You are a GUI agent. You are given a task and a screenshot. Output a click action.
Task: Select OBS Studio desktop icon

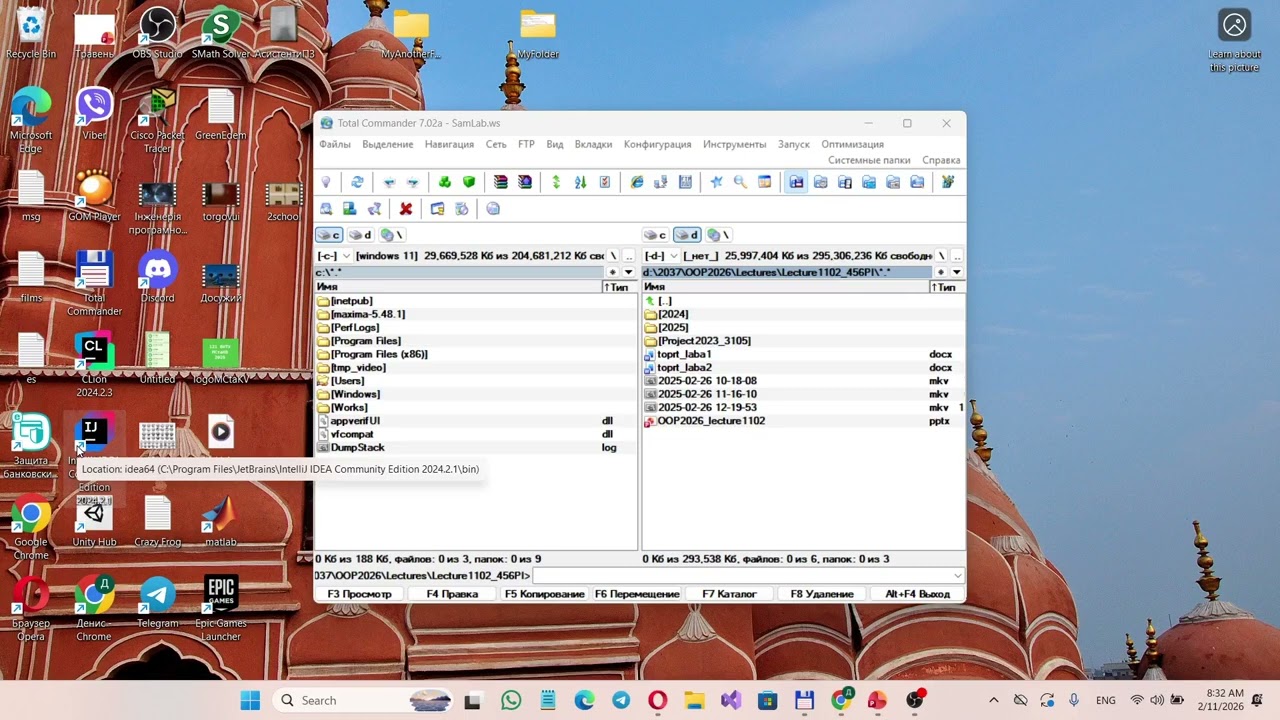[x=157, y=33]
